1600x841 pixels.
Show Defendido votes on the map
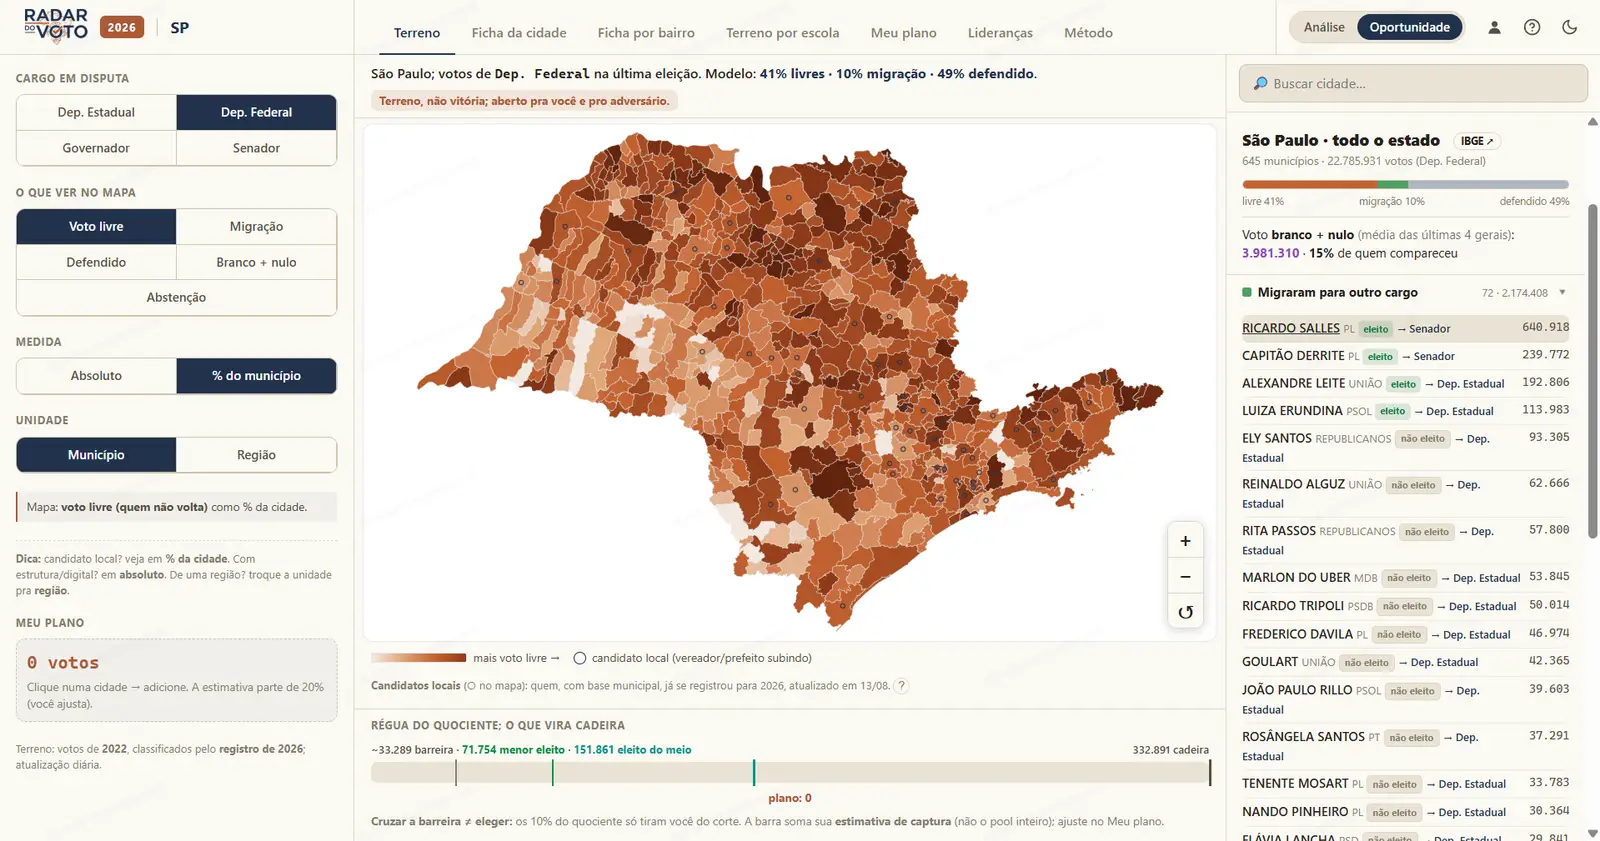96,262
